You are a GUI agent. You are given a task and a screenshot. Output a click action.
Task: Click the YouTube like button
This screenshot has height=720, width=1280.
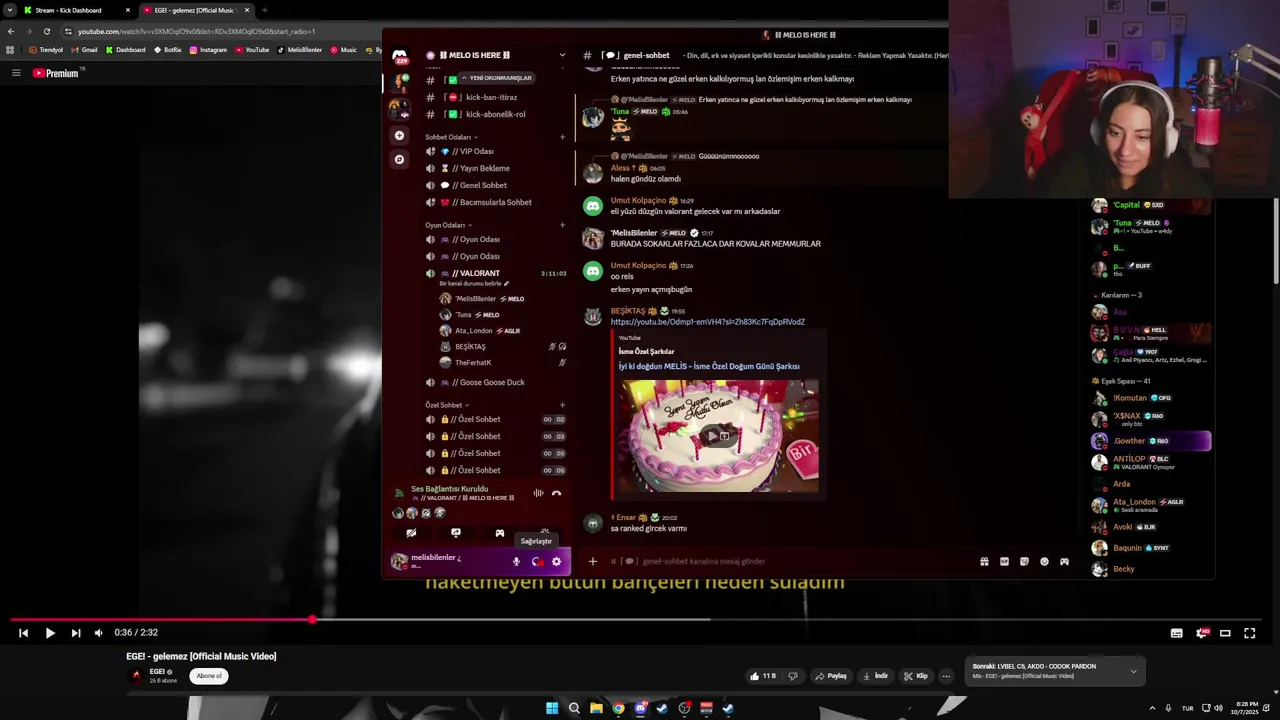[x=762, y=676]
